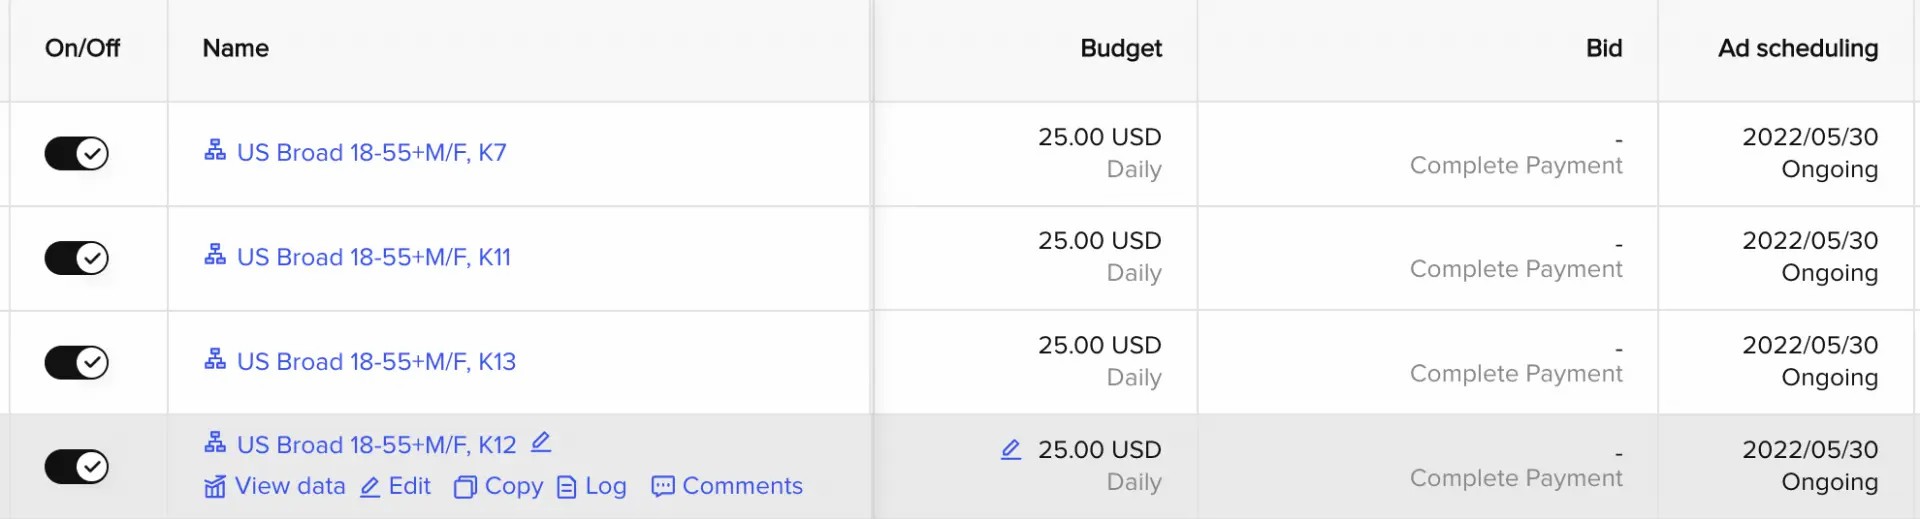Click ad group icon beside K7 name
The width and height of the screenshot is (1920, 519).
(214, 151)
